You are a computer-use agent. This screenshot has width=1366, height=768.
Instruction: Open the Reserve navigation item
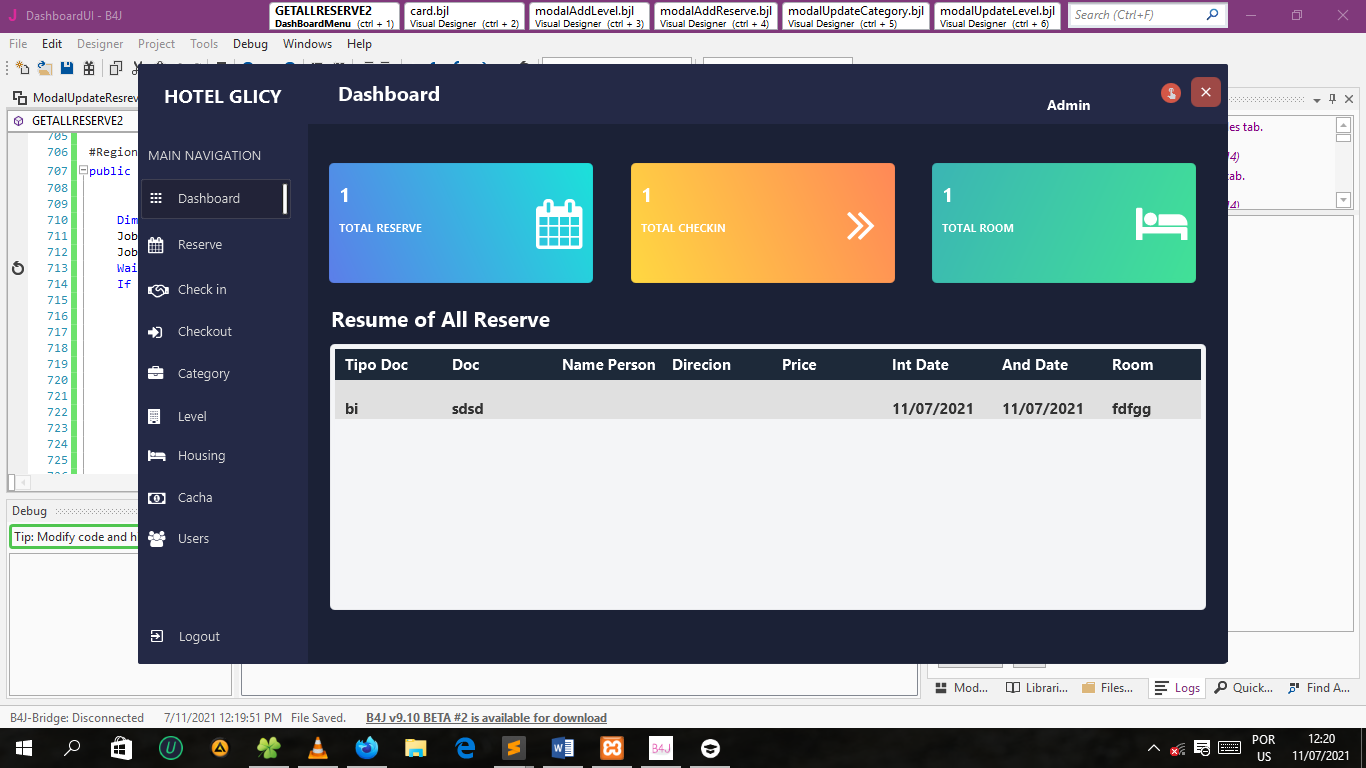200,245
